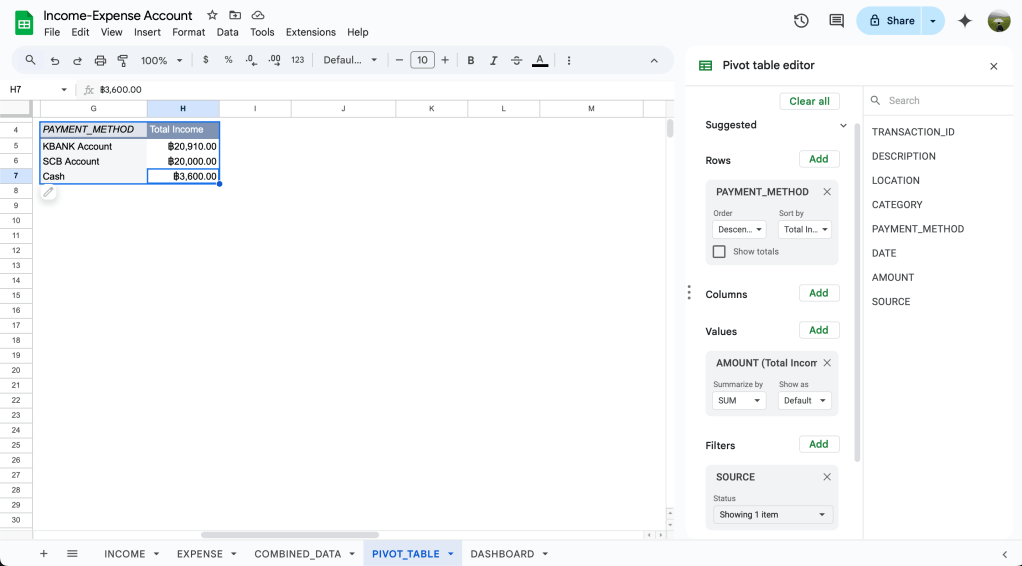Open the zoom level 100% dropdown
Viewport: 1022px width, 566px height.
(x=162, y=60)
